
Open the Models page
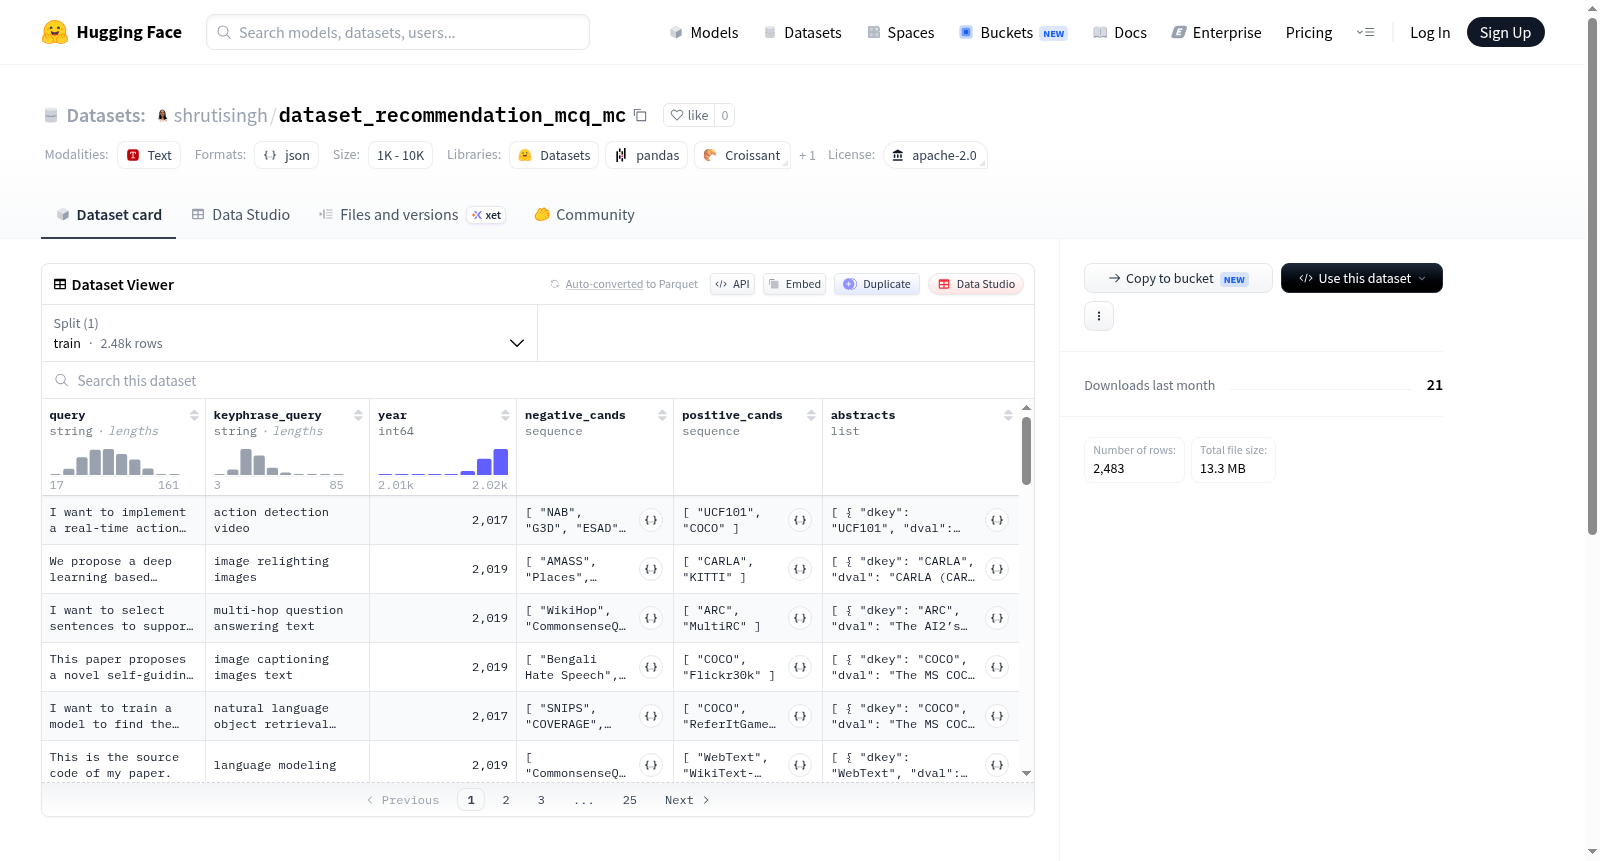[x=704, y=32]
